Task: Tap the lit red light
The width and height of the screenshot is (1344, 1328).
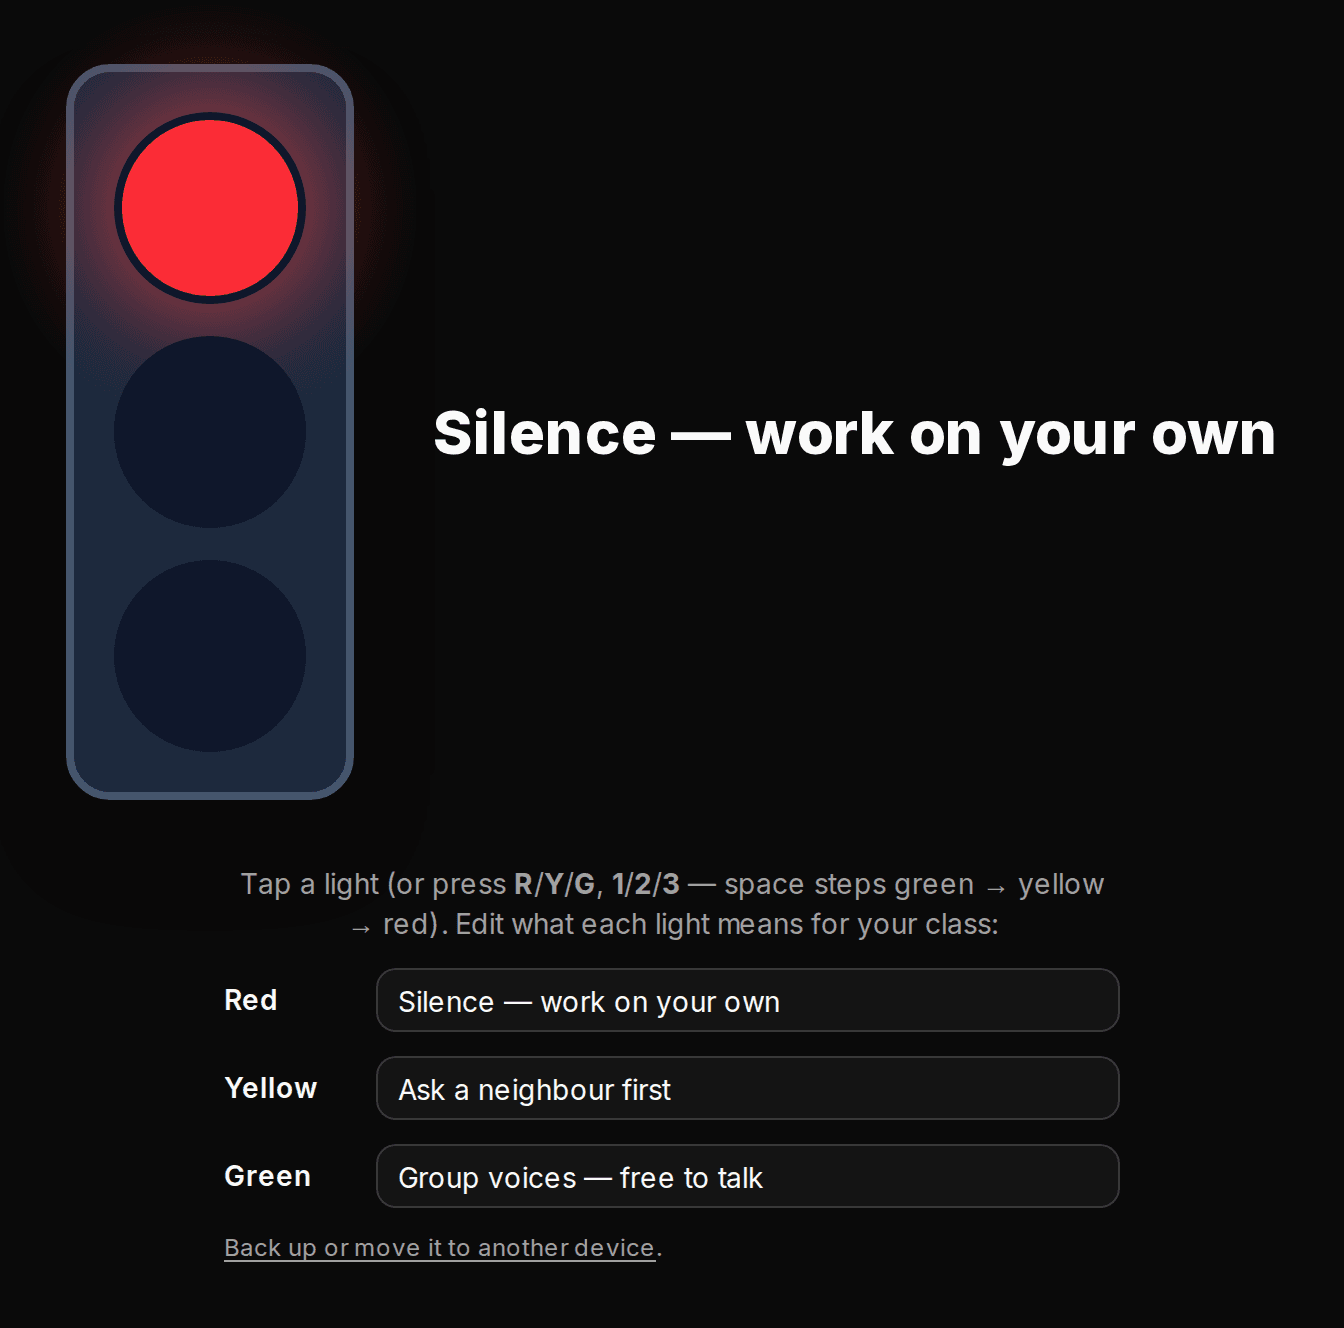Action: [x=210, y=208]
